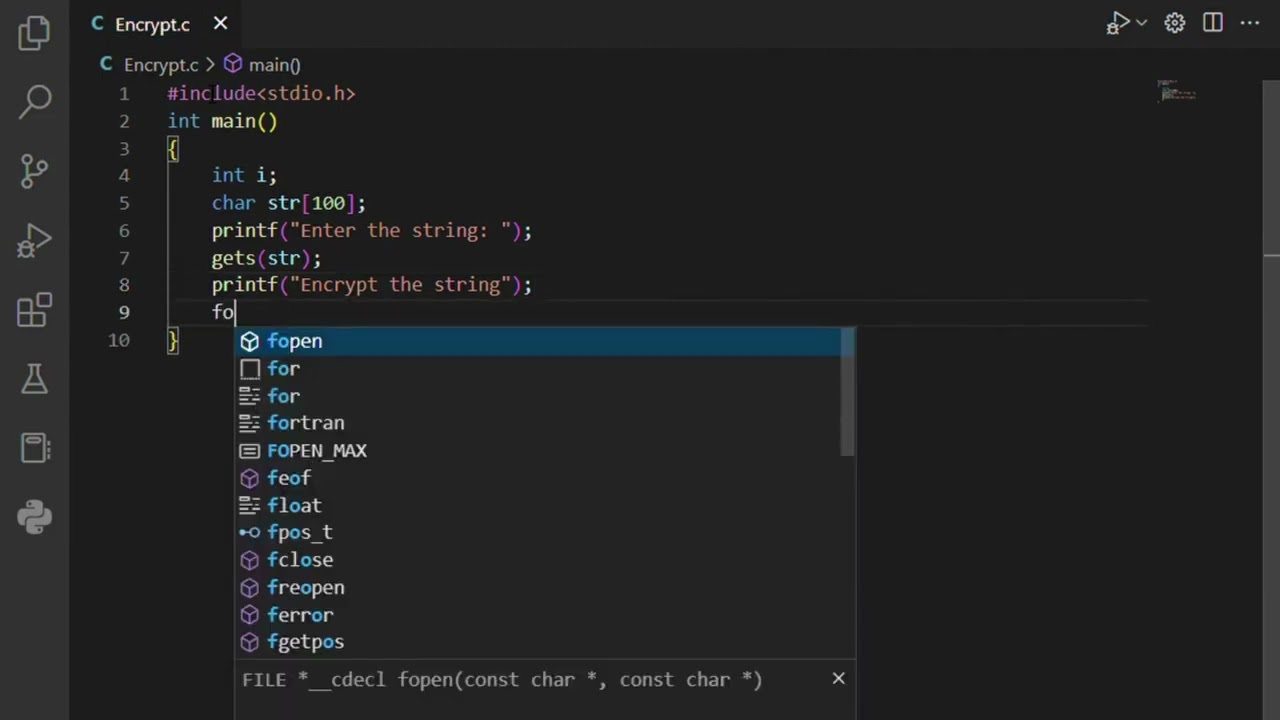
Task: Choose the ferror suggestion
Action: tap(545, 615)
